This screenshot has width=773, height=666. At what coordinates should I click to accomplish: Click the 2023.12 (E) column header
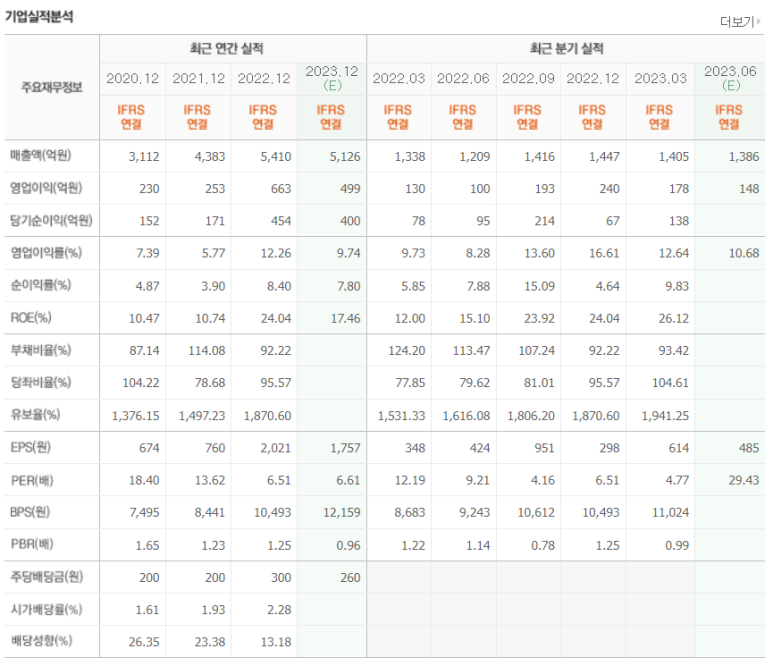click(x=332, y=78)
